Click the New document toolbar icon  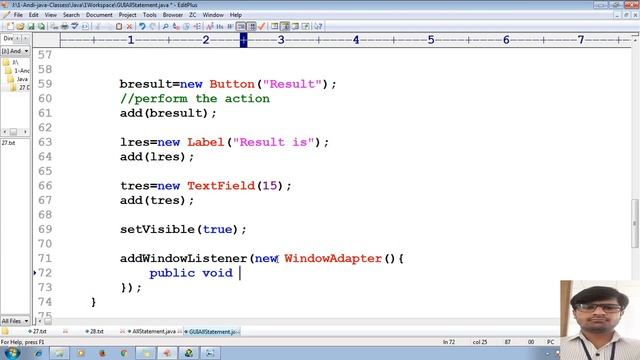10,27
